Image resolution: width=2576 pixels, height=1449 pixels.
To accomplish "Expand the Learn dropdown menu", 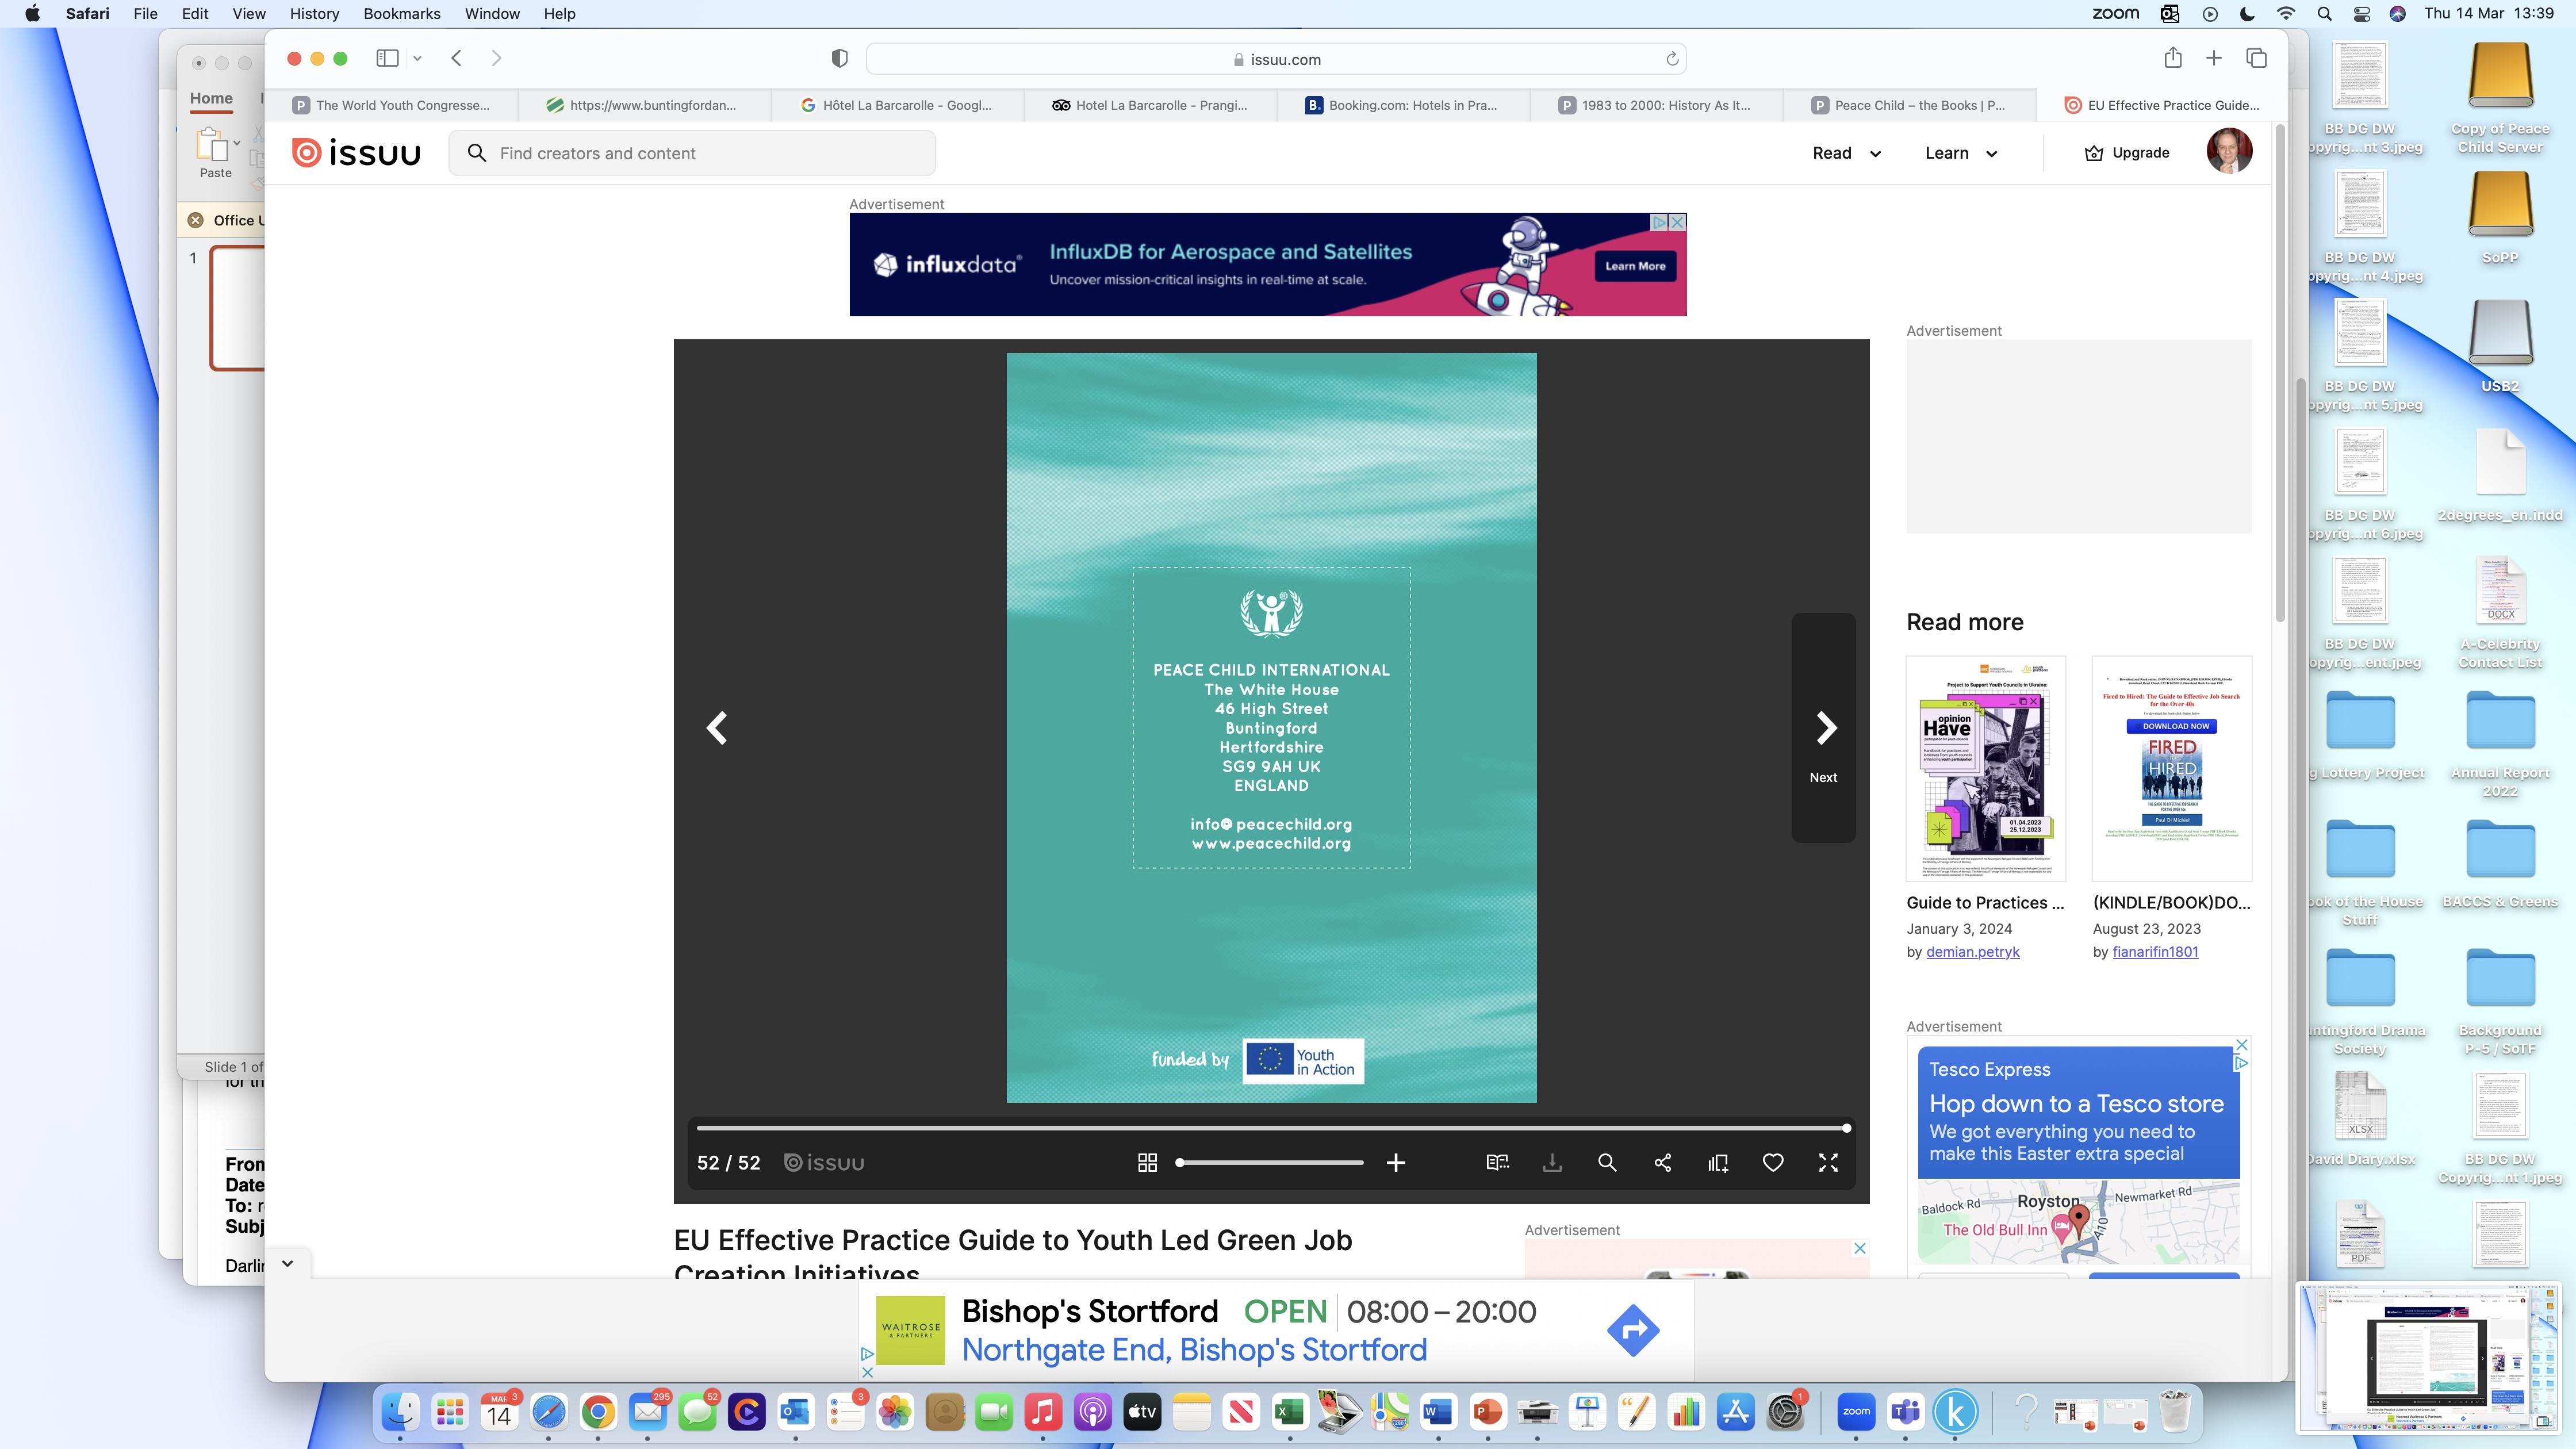I will [1960, 153].
